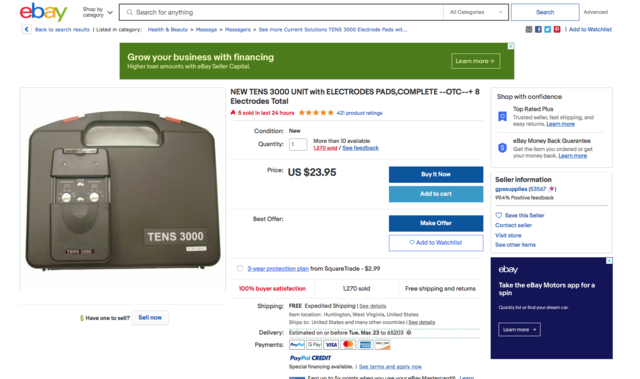Share listing on Pinterest
640x379 pixels.
click(x=557, y=29)
